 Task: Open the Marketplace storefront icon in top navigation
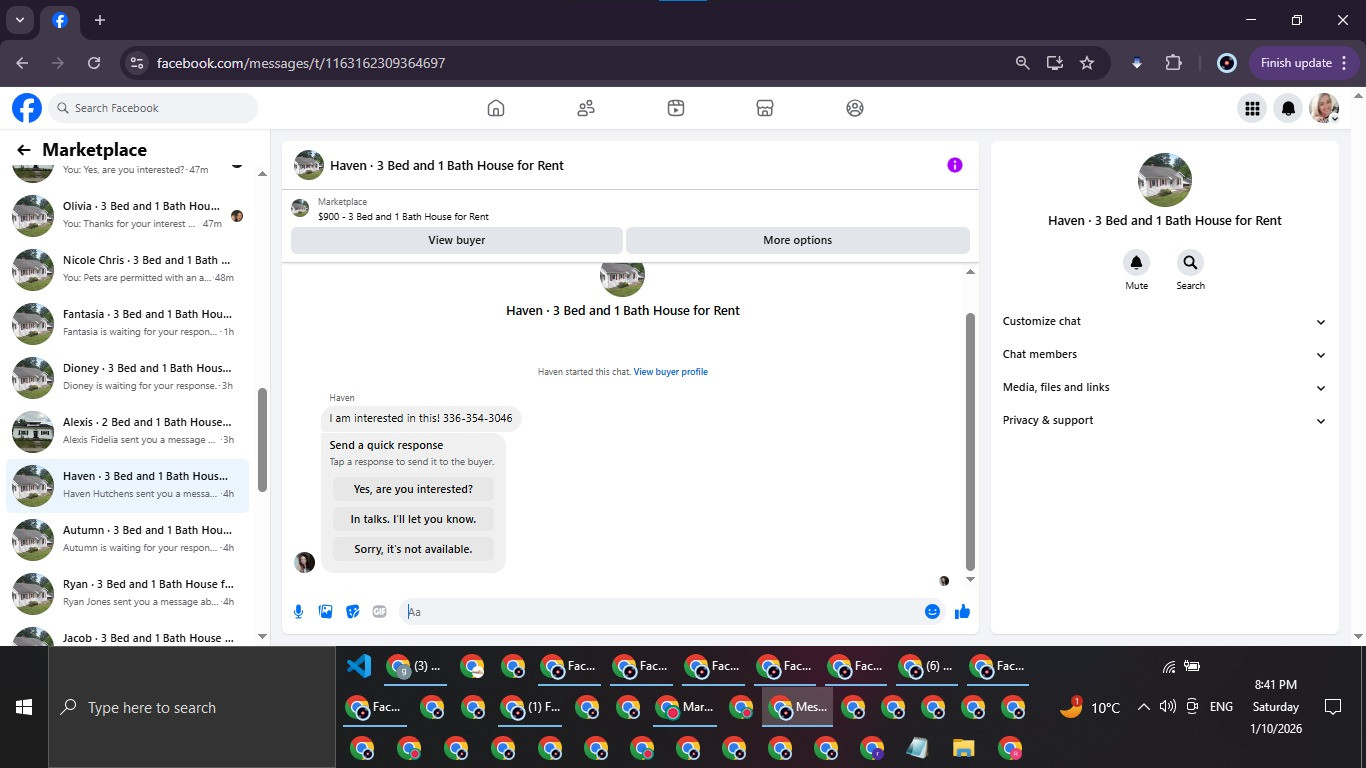tap(765, 108)
